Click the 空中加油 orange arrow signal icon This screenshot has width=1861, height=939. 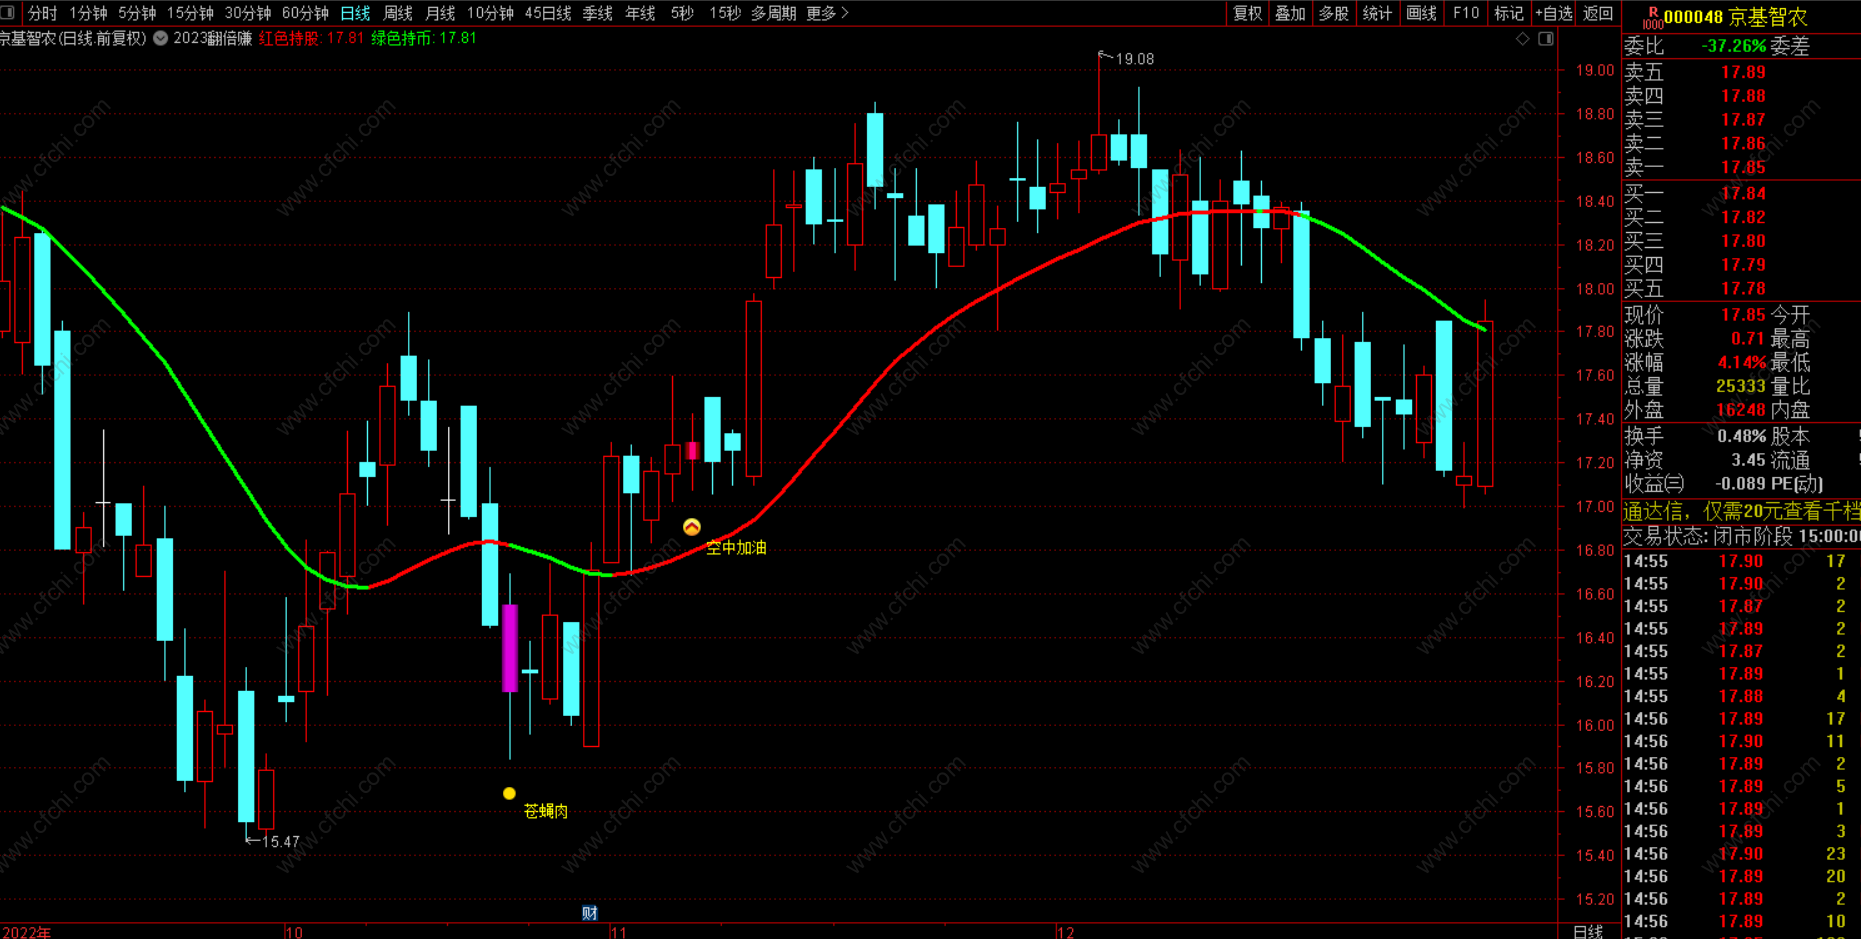pos(691,527)
